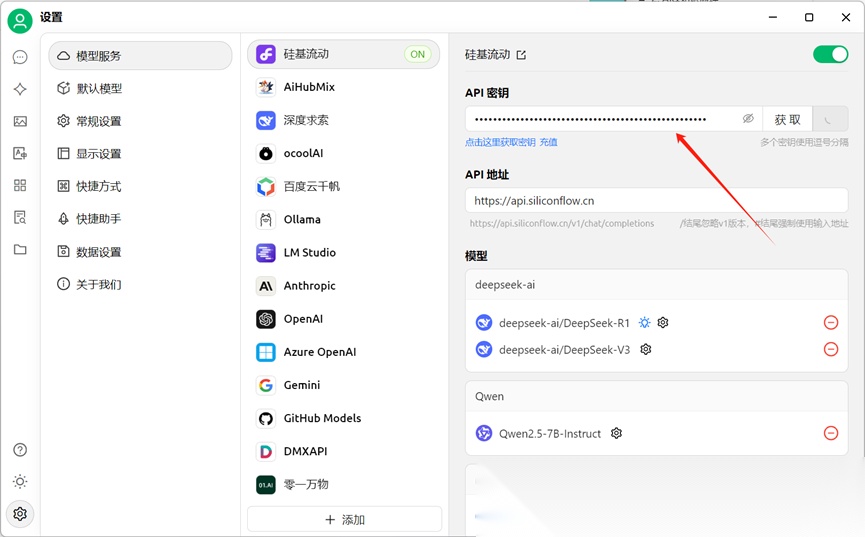This screenshot has height=537, width=865.
Task: Click the check button beside 获取
Action: (x=830, y=119)
